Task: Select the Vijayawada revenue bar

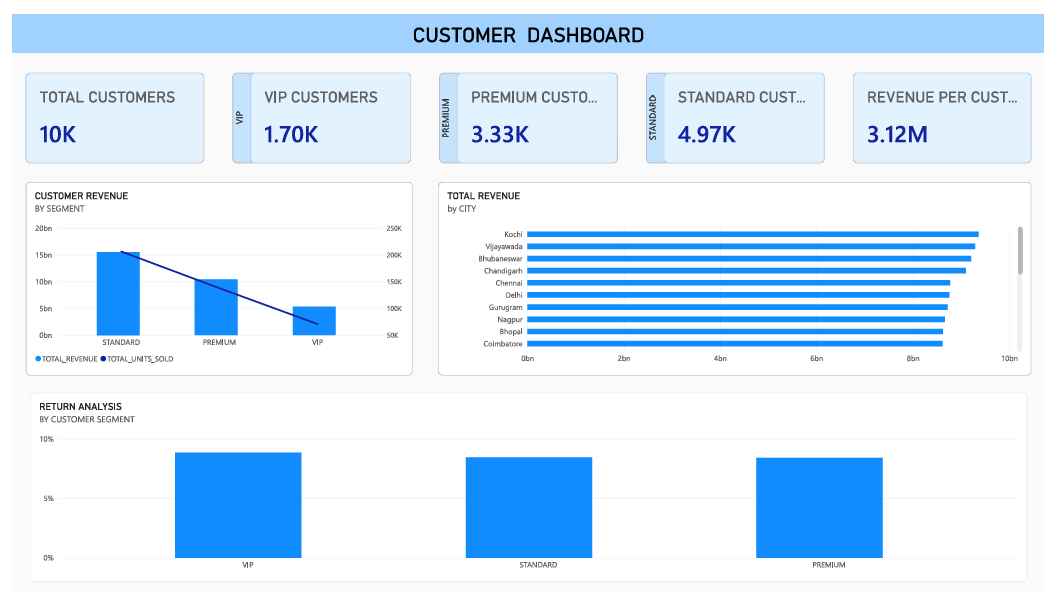Action: click(x=751, y=246)
